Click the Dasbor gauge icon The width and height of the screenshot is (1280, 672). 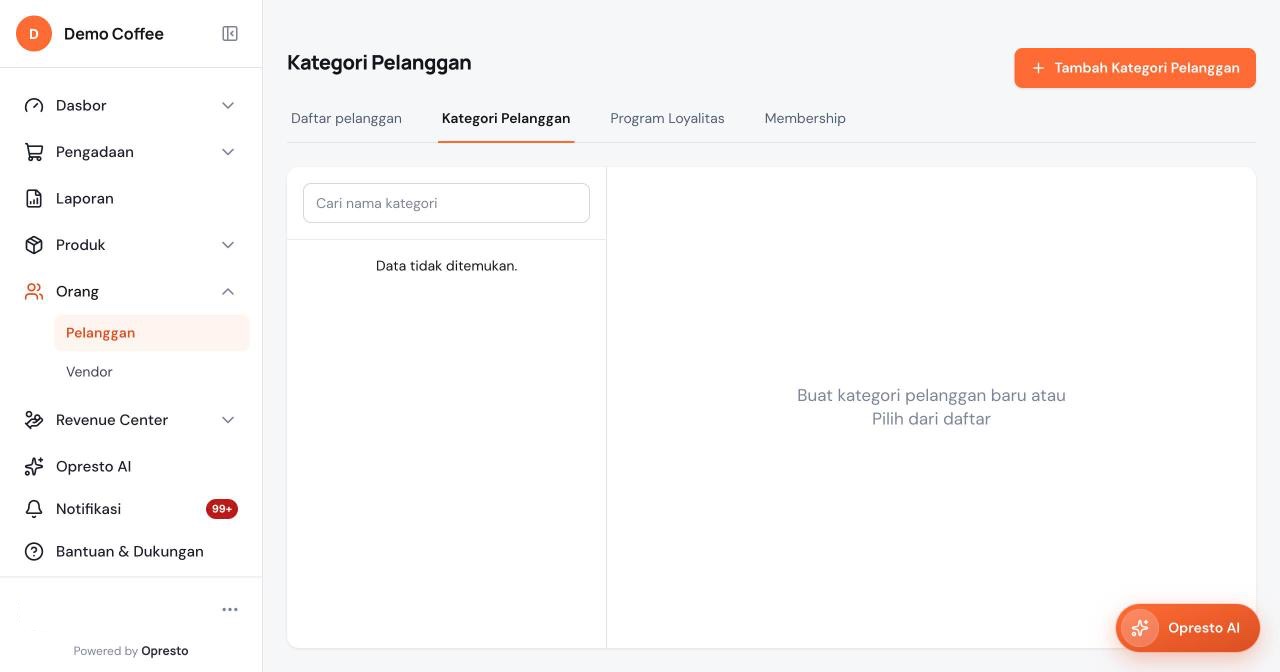click(34, 106)
